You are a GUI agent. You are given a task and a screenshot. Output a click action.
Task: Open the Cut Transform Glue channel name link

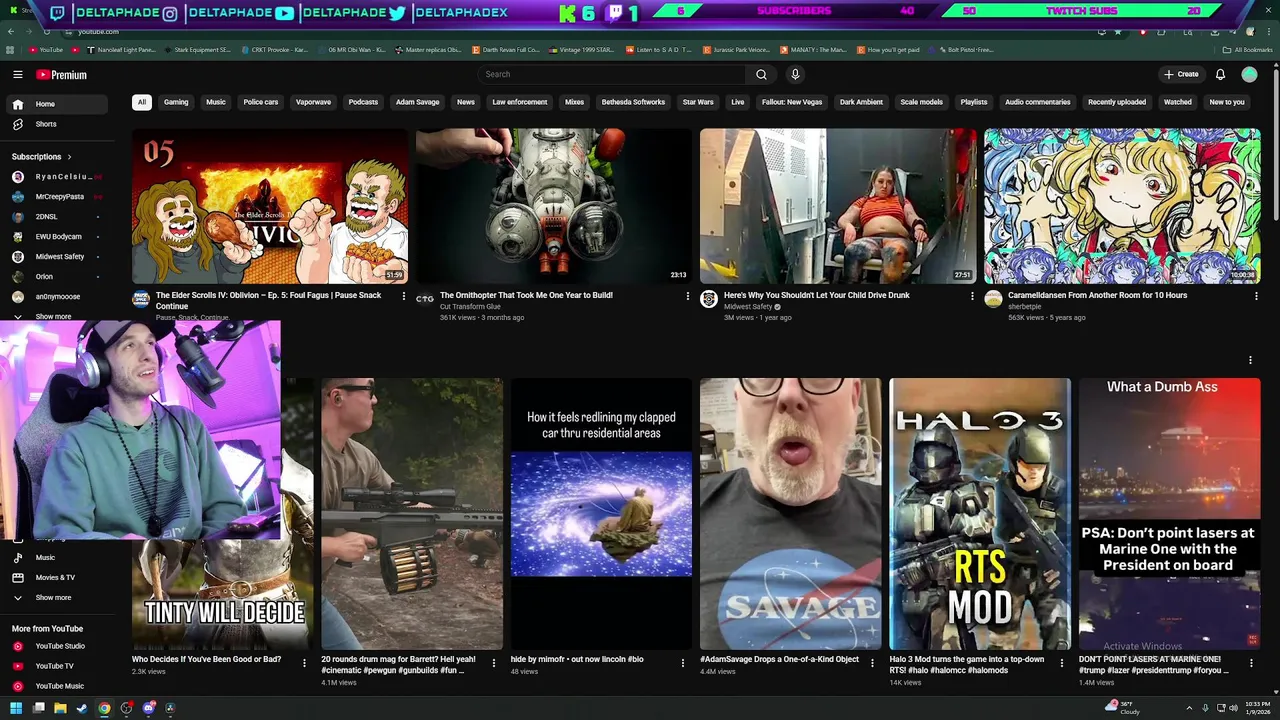click(470, 307)
